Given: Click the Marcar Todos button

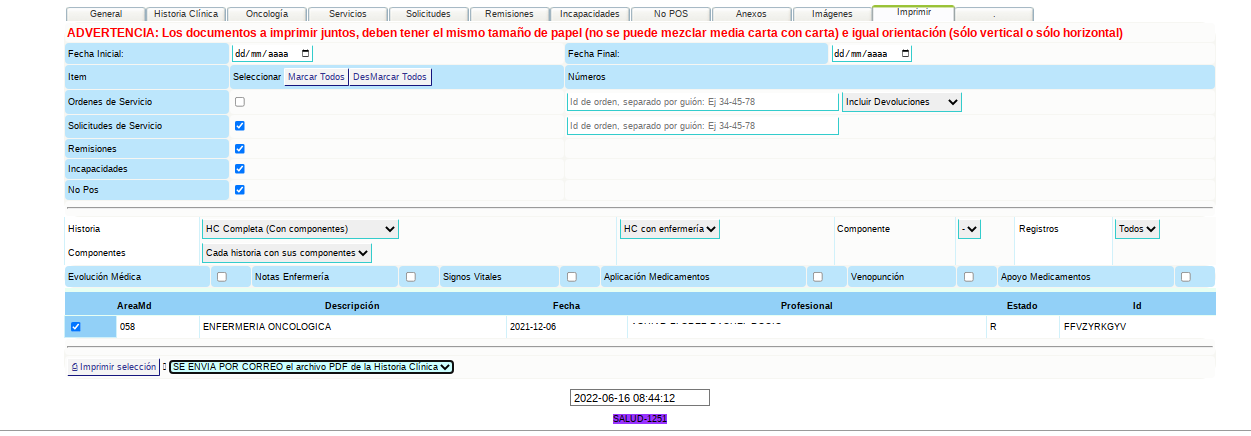Looking at the screenshot, I should pyautogui.click(x=316, y=77).
